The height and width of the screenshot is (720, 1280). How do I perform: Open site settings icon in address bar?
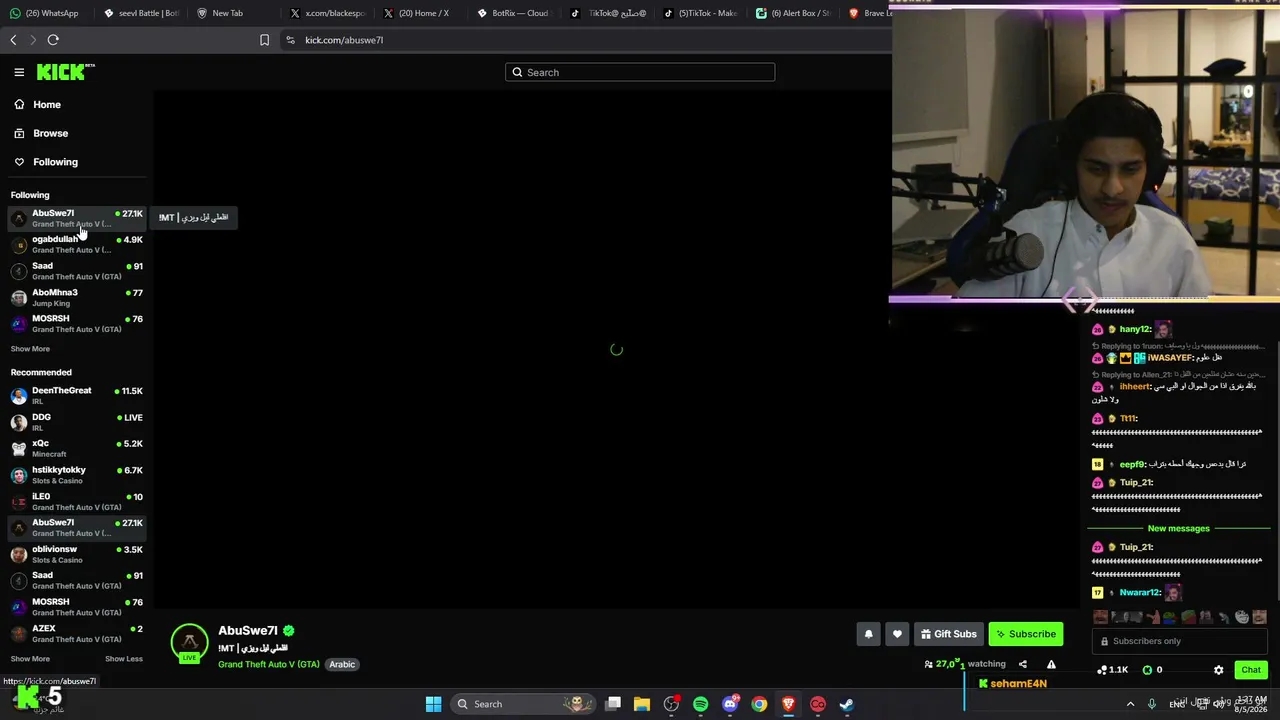coord(290,40)
